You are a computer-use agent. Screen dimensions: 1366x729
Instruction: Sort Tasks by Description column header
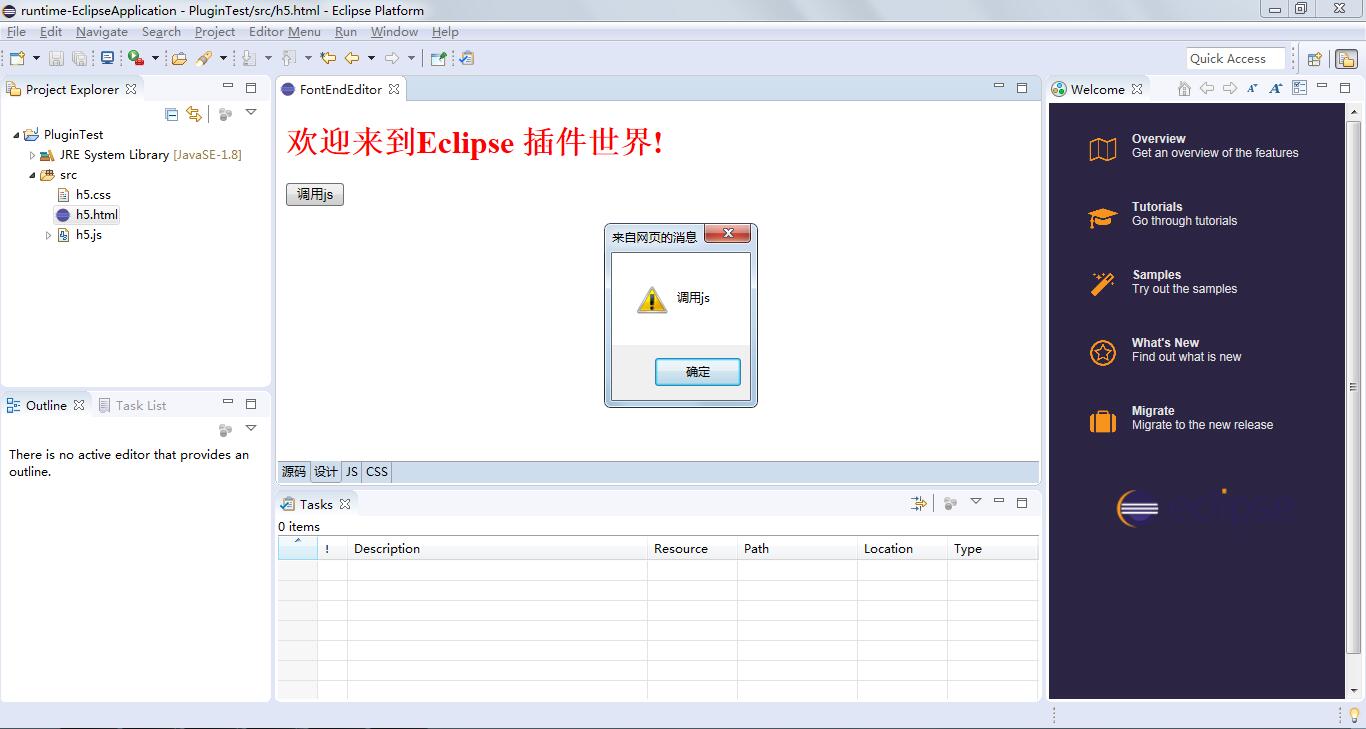497,549
